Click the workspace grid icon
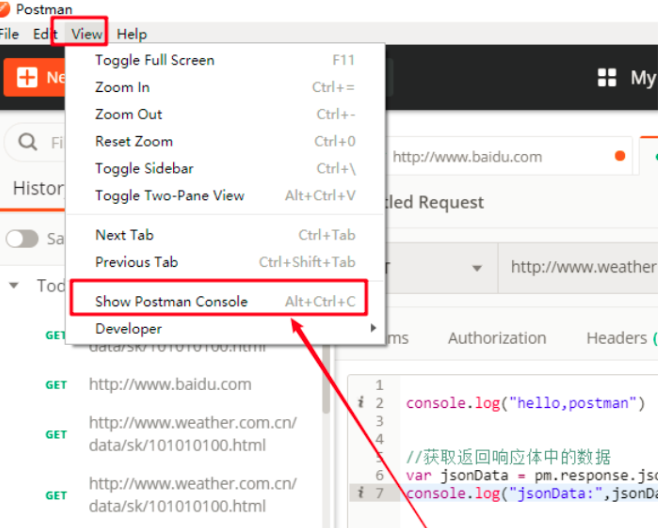667x528 pixels. (x=607, y=78)
